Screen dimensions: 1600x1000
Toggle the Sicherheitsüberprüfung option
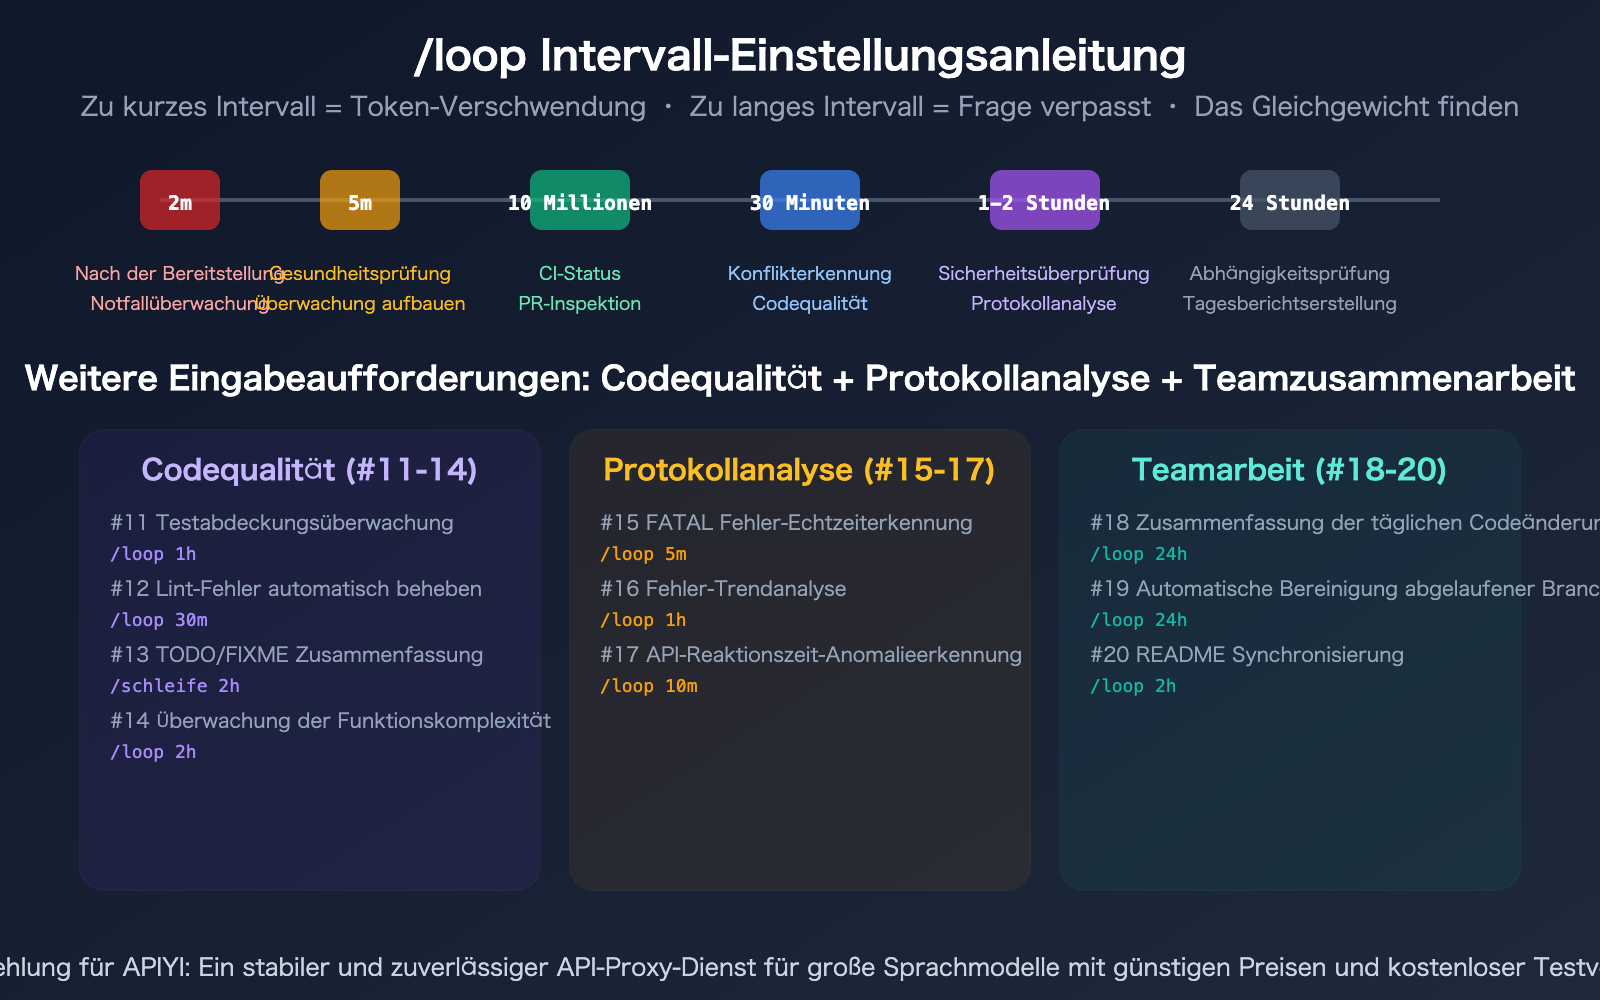coord(1044,273)
